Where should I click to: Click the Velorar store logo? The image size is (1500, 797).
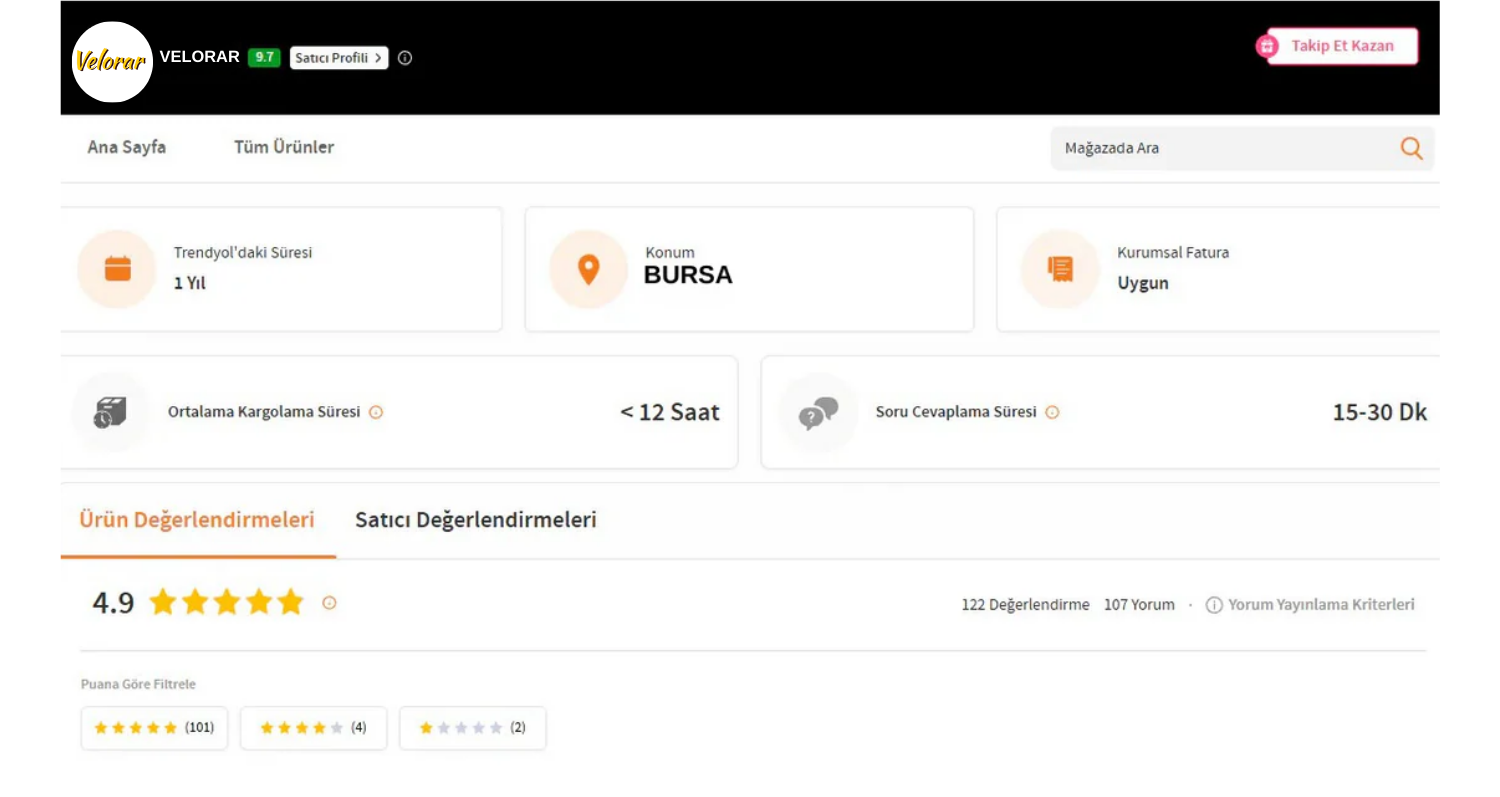pos(112,61)
